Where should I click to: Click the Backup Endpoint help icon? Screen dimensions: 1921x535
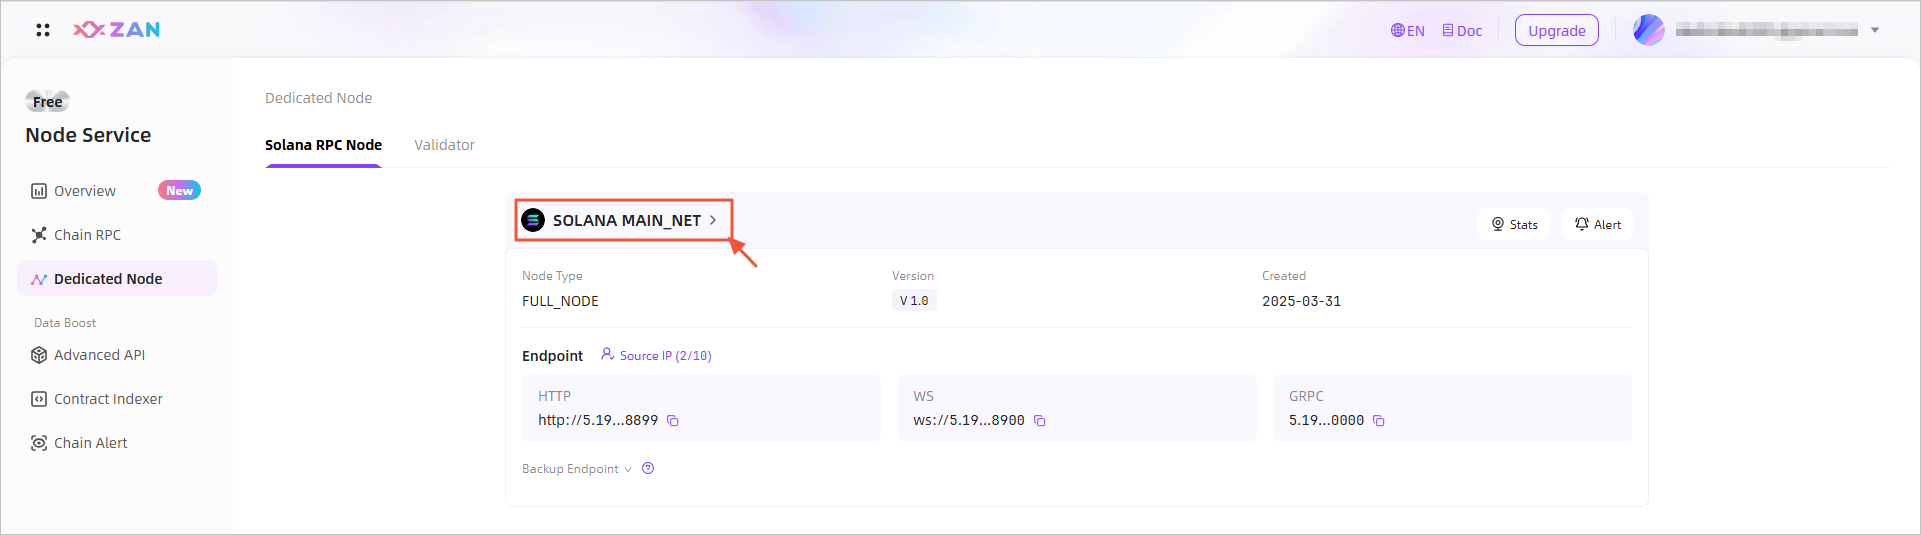point(648,468)
